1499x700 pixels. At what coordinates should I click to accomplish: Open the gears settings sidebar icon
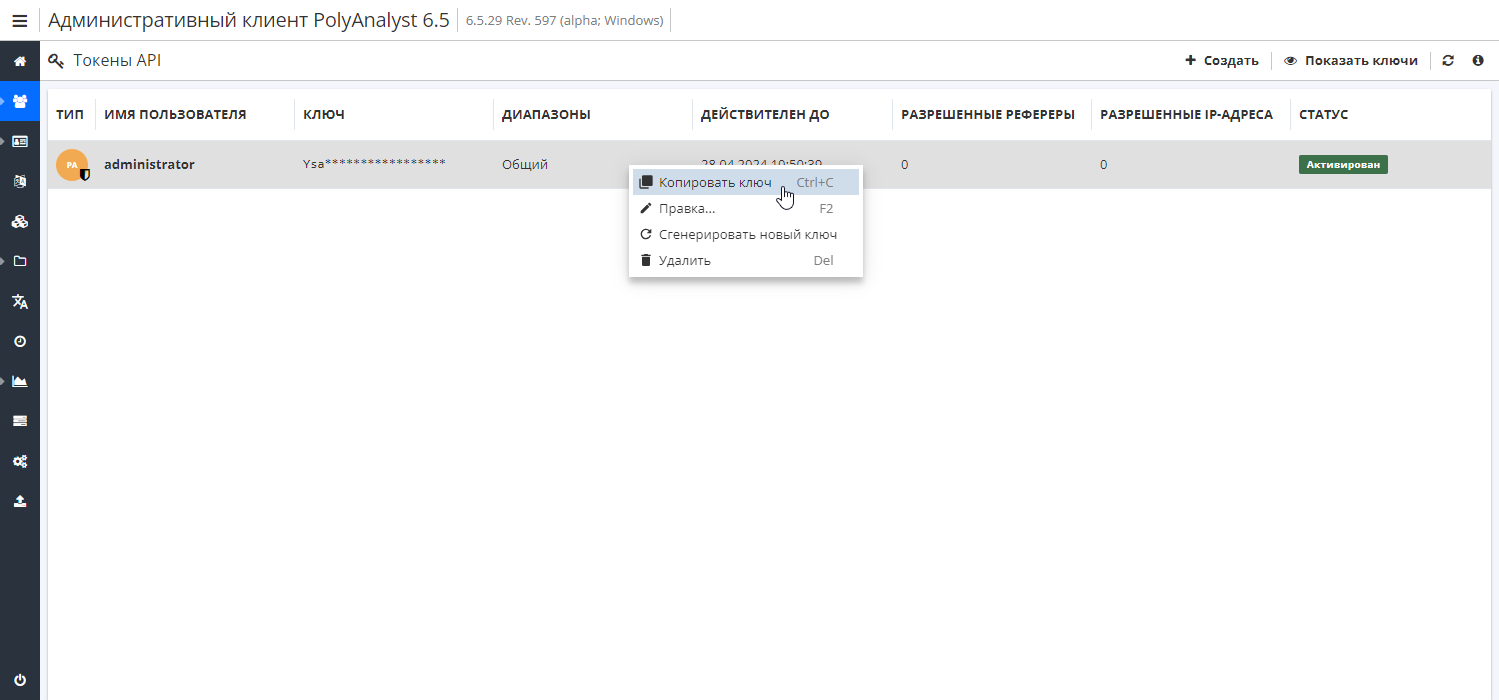[20, 461]
